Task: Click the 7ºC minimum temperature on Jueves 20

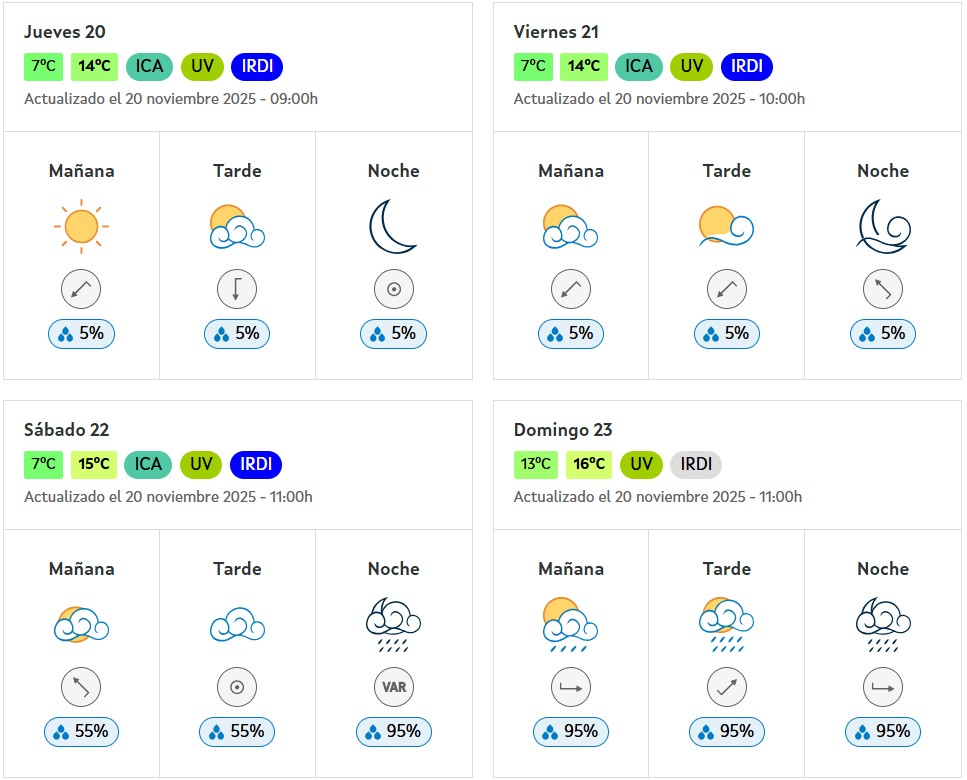Action: (x=44, y=67)
